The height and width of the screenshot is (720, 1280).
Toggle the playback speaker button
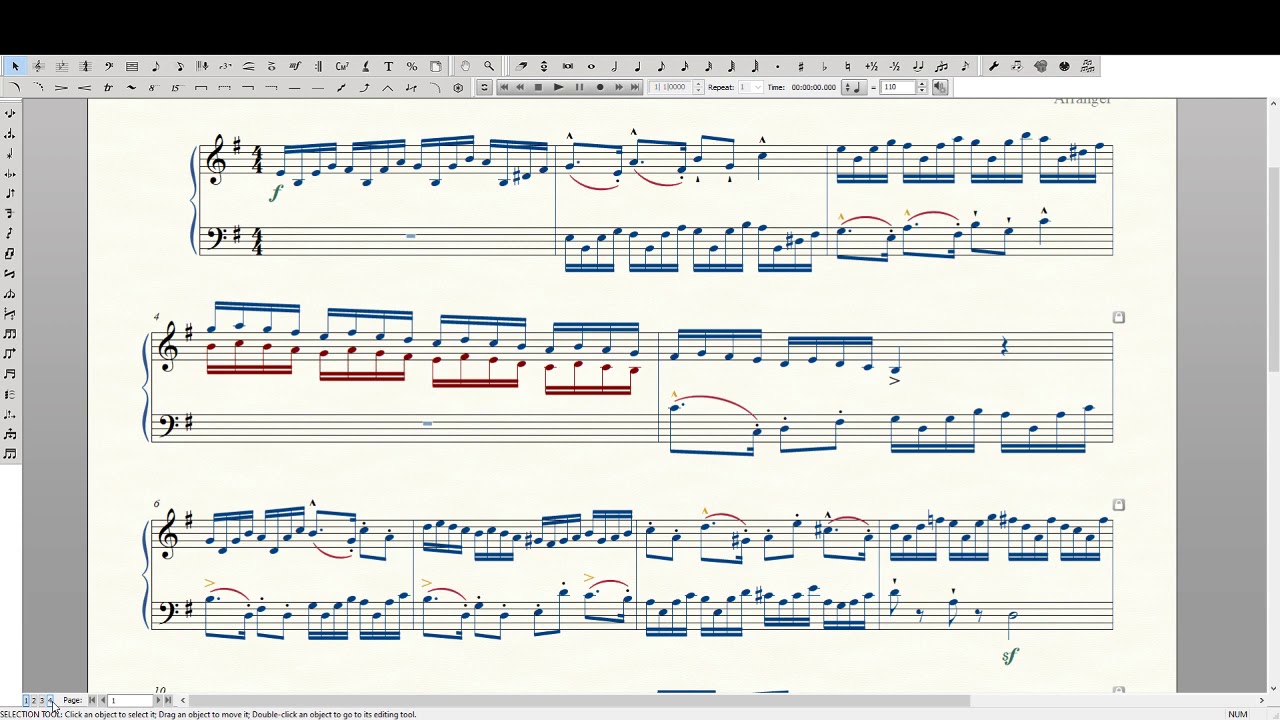(940, 87)
